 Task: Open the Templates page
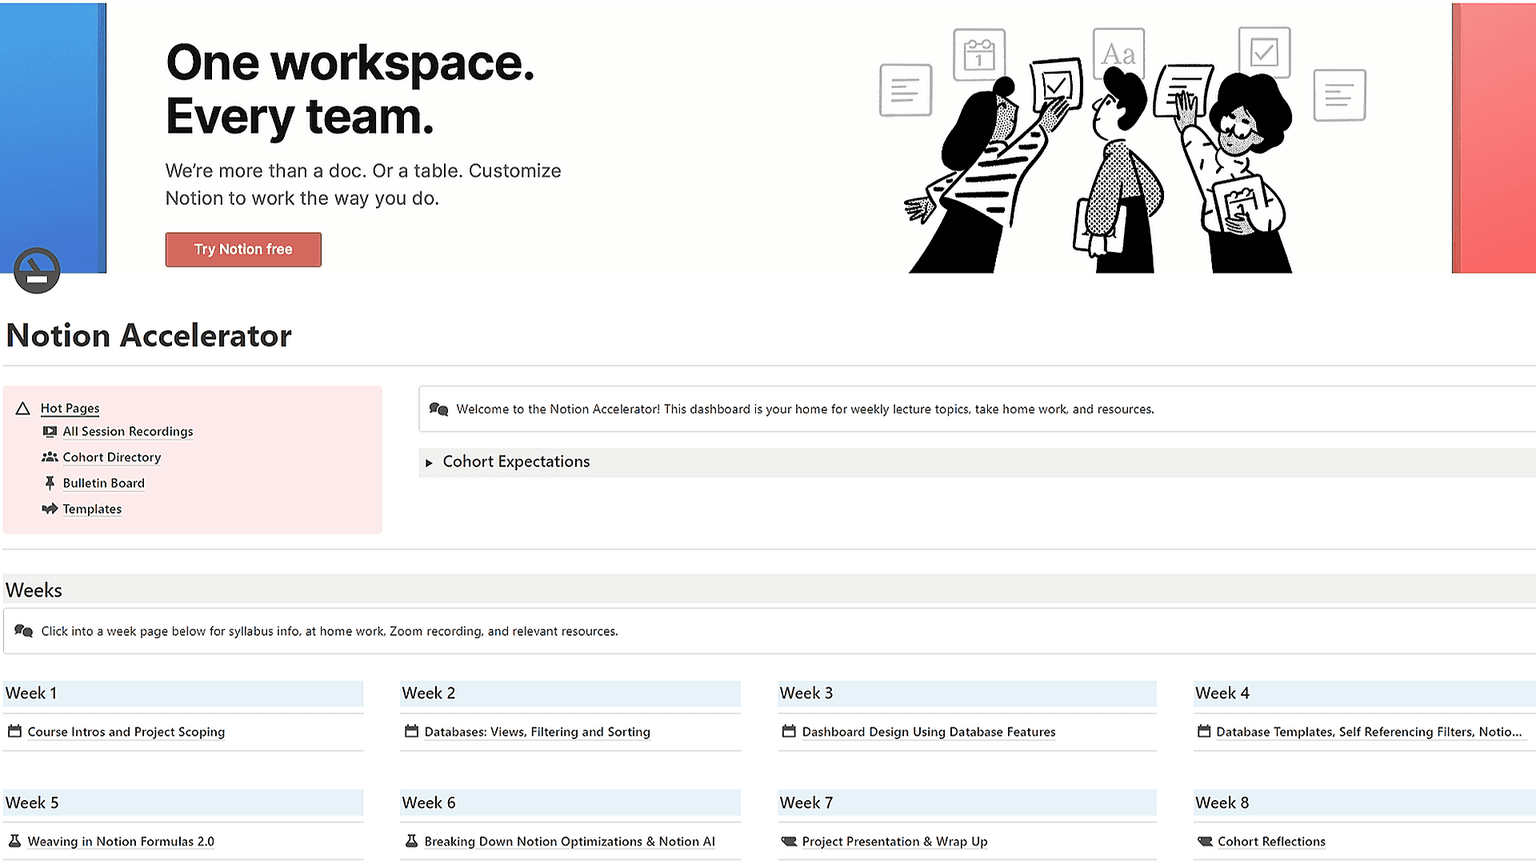tap(92, 509)
